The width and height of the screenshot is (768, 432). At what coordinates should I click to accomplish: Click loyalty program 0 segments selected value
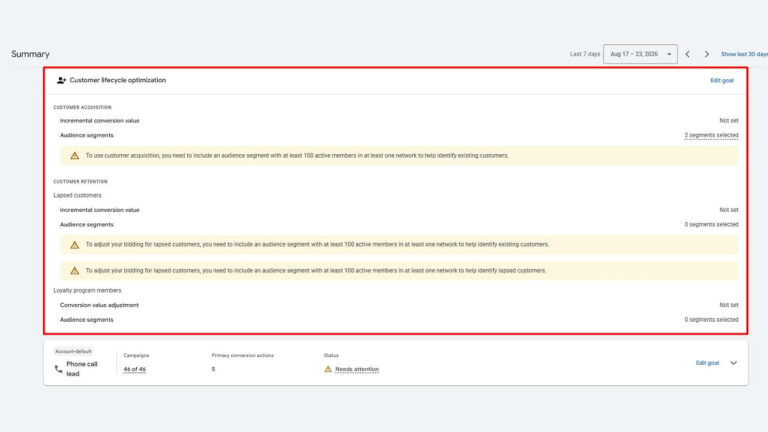(711, 319)
